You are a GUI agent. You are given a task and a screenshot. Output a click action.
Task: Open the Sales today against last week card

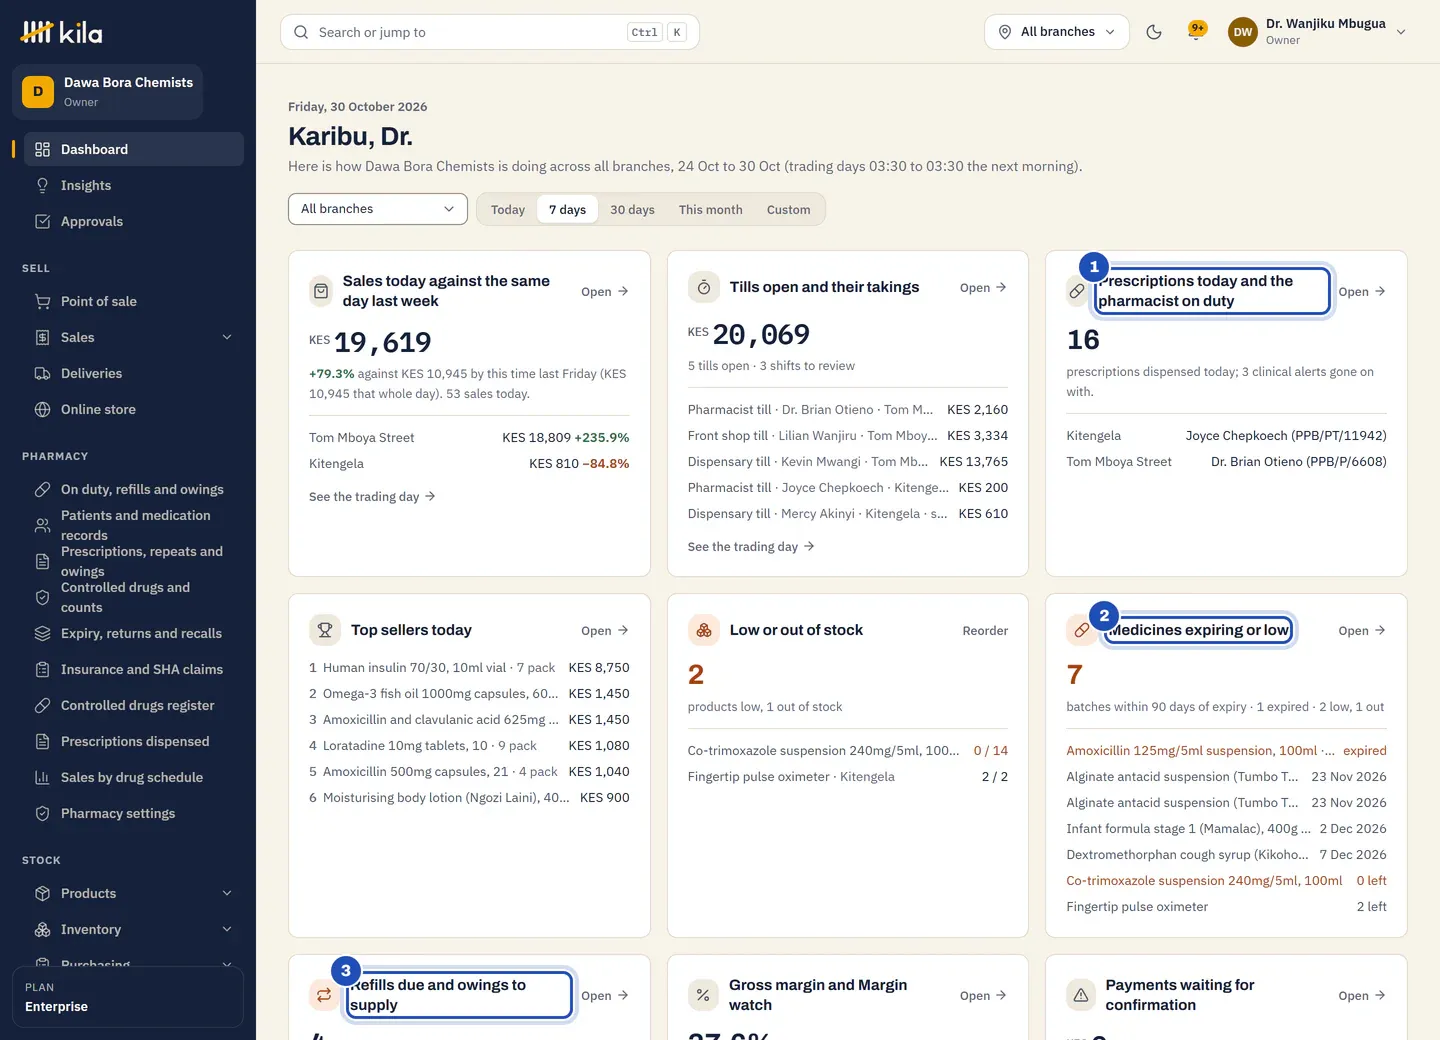[605, 291]
